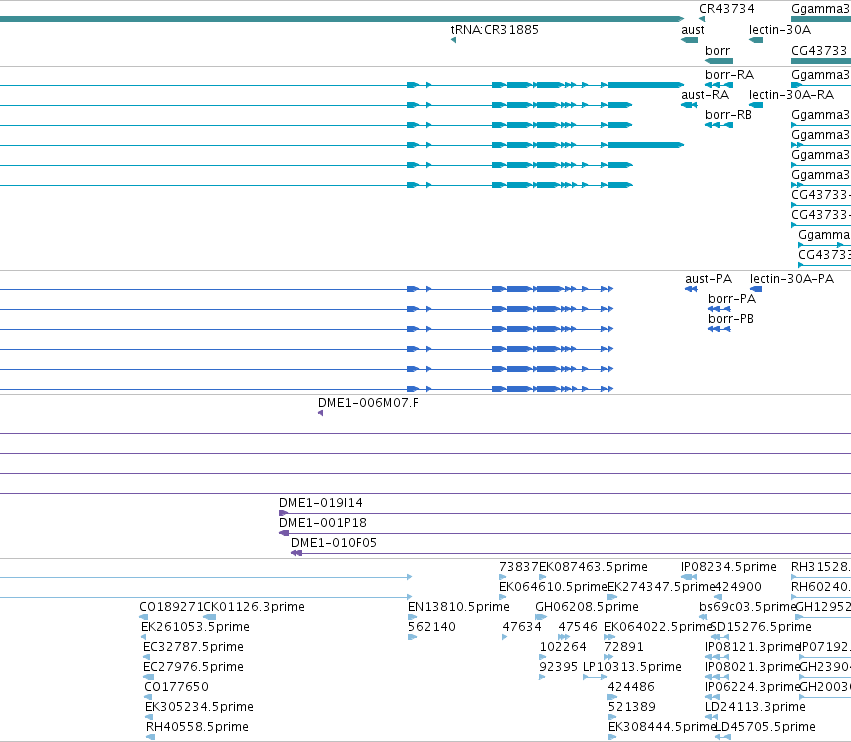This screenshot has width=851, height=742.
Task: Click the IP08021.3prime EST label
Action: pyautogui.click(x=752, y=667)
